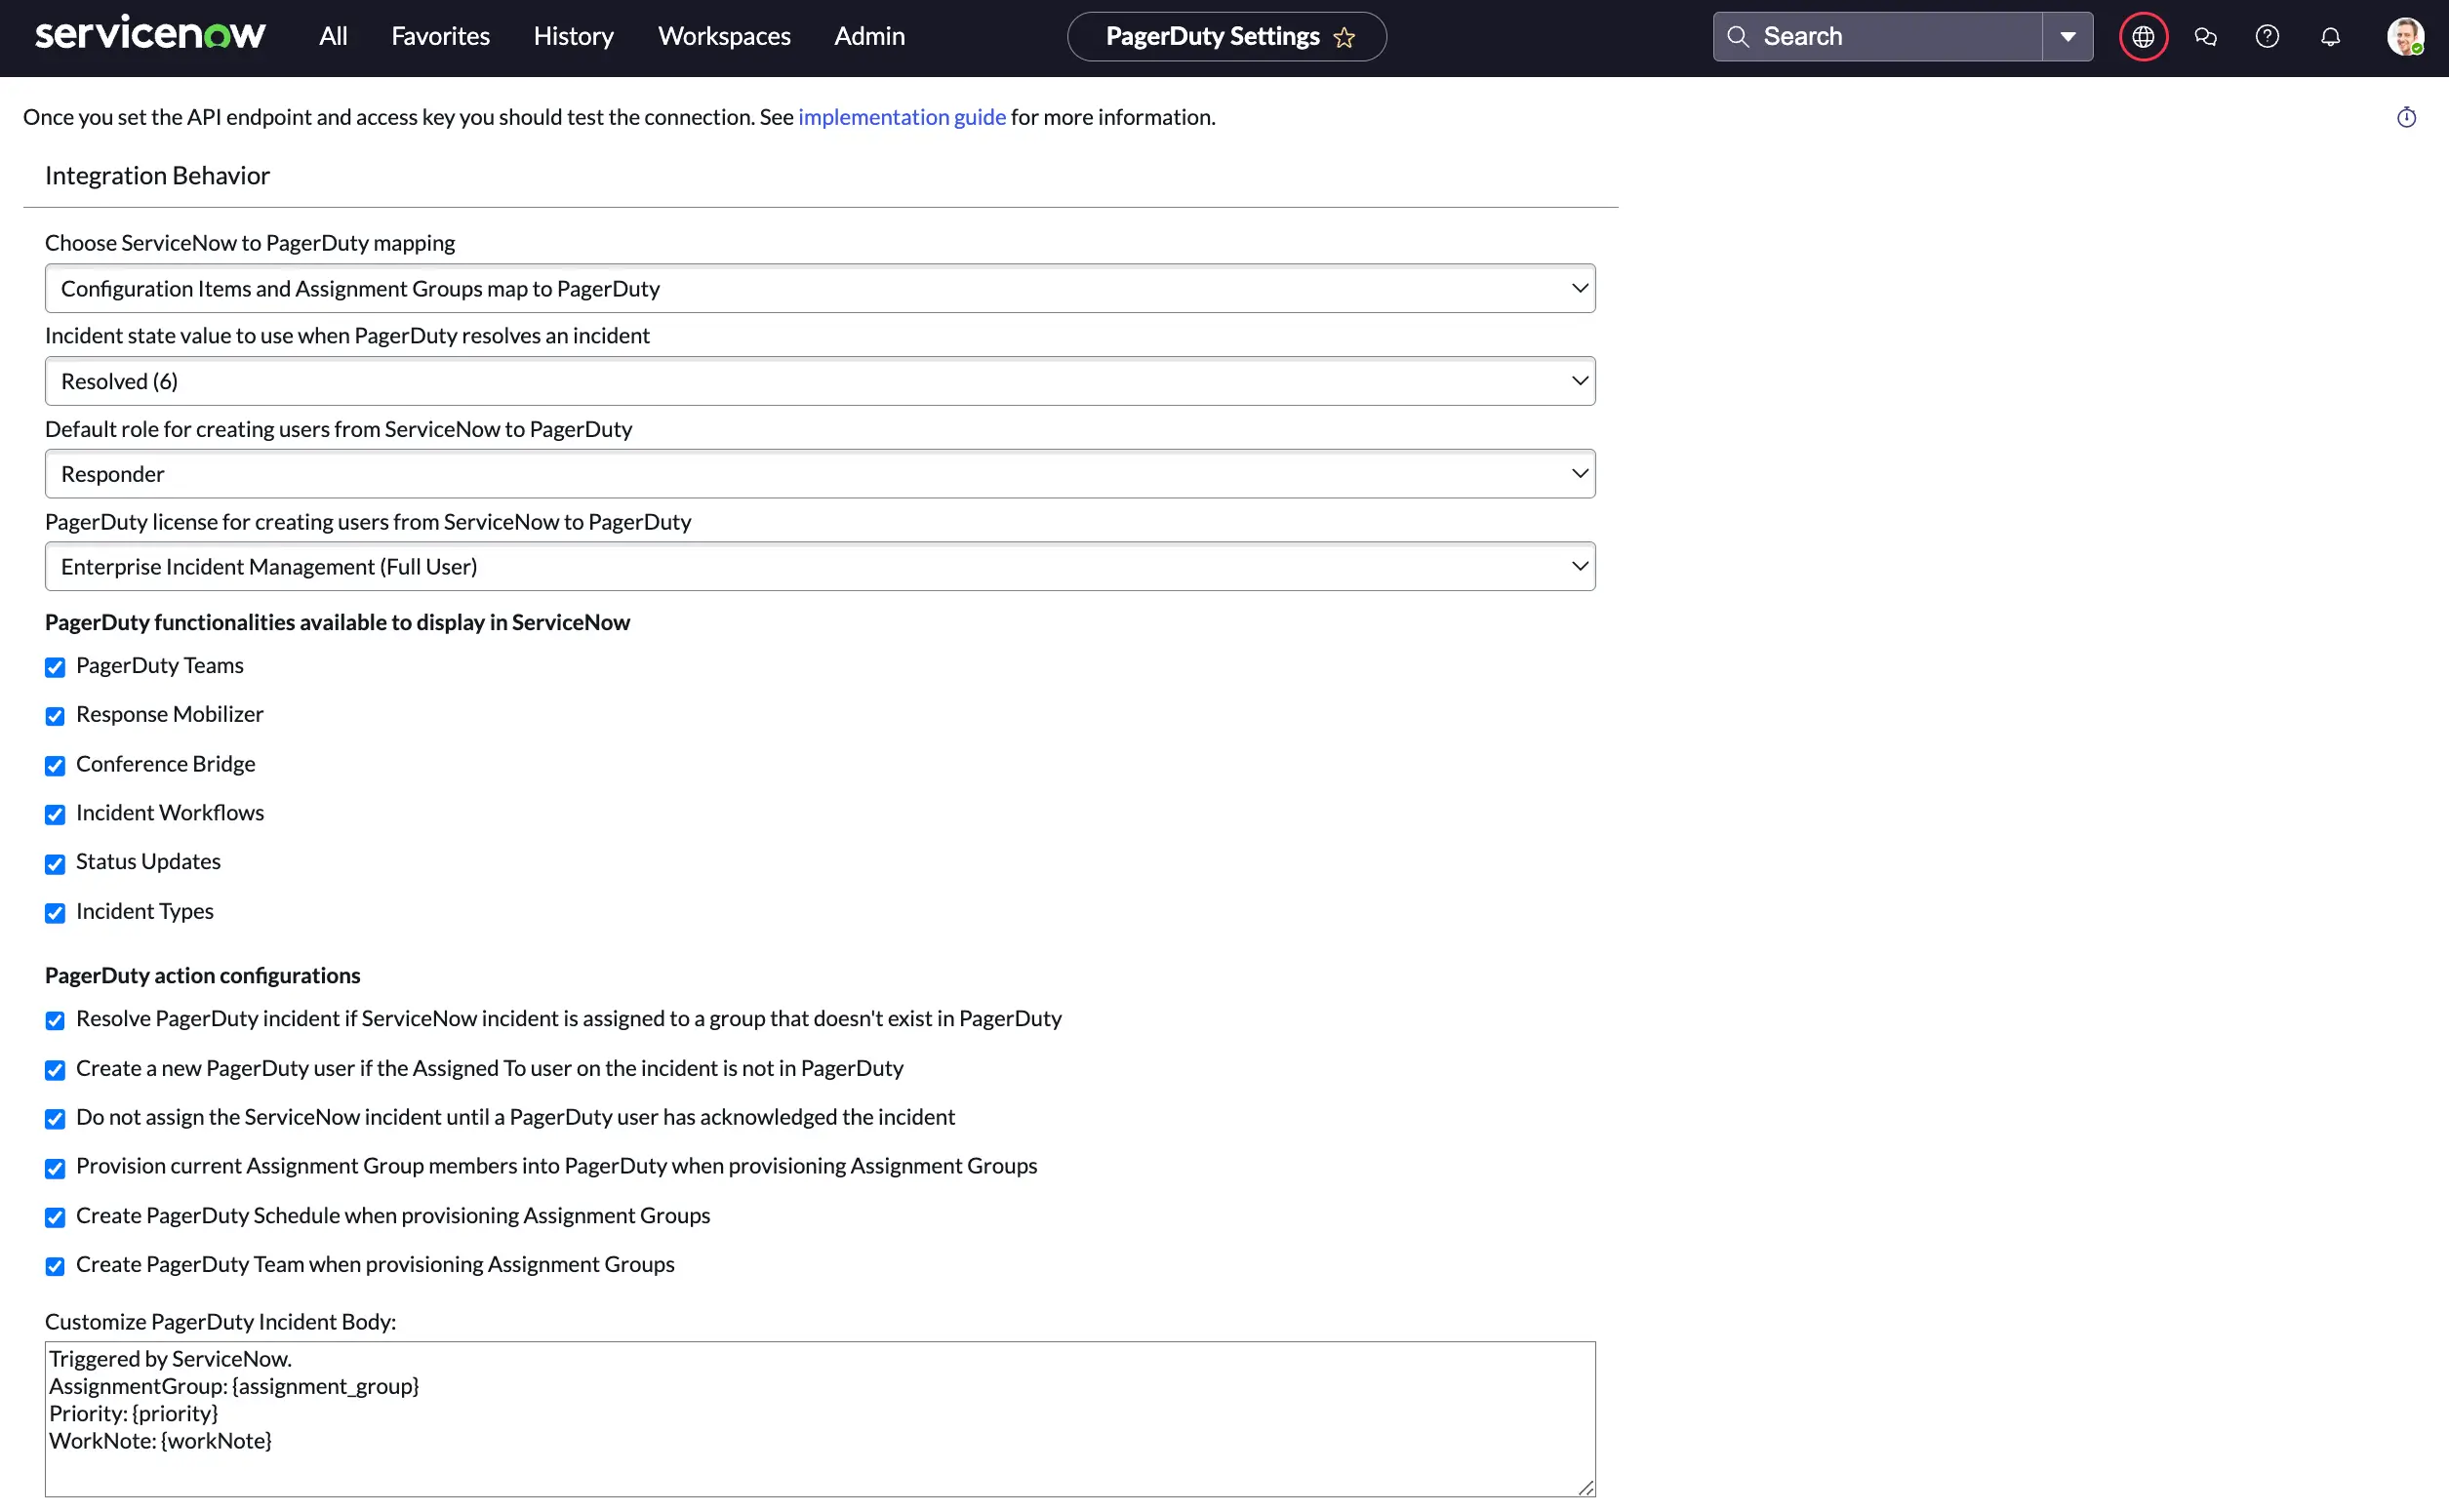Screen dimensions: 2449x1512
Task: Disable Create PagerDuty Schedule when provisioning
Action: click(55, 1217)
